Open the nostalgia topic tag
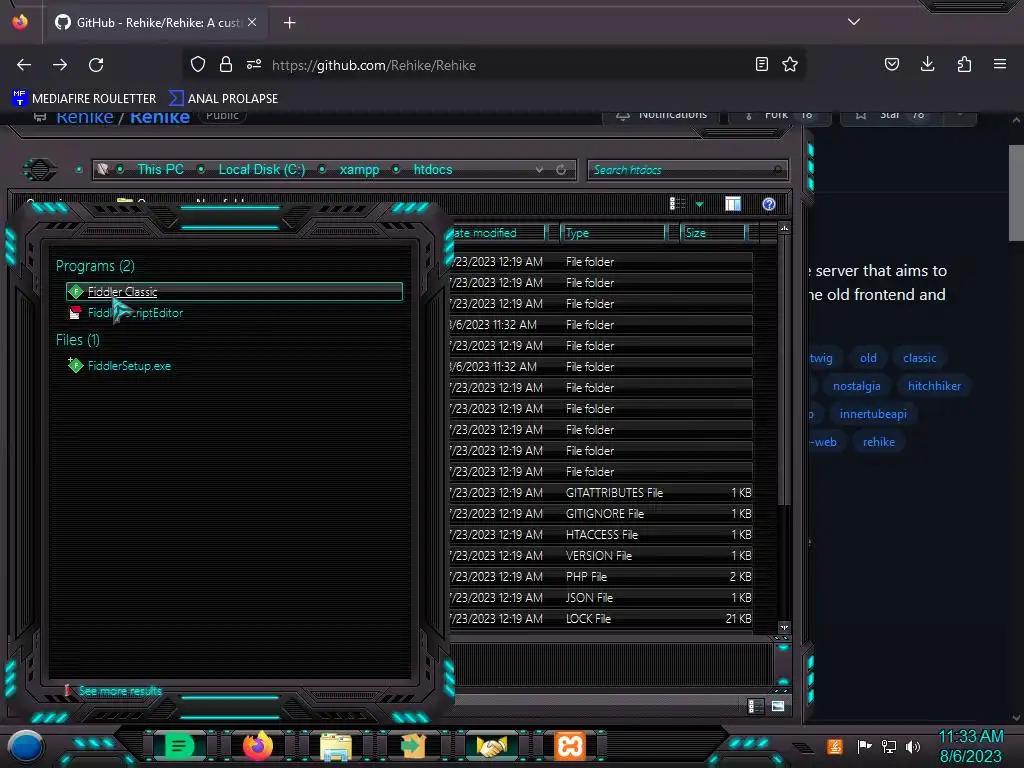The image size is (1024, 768). (856, 386)
